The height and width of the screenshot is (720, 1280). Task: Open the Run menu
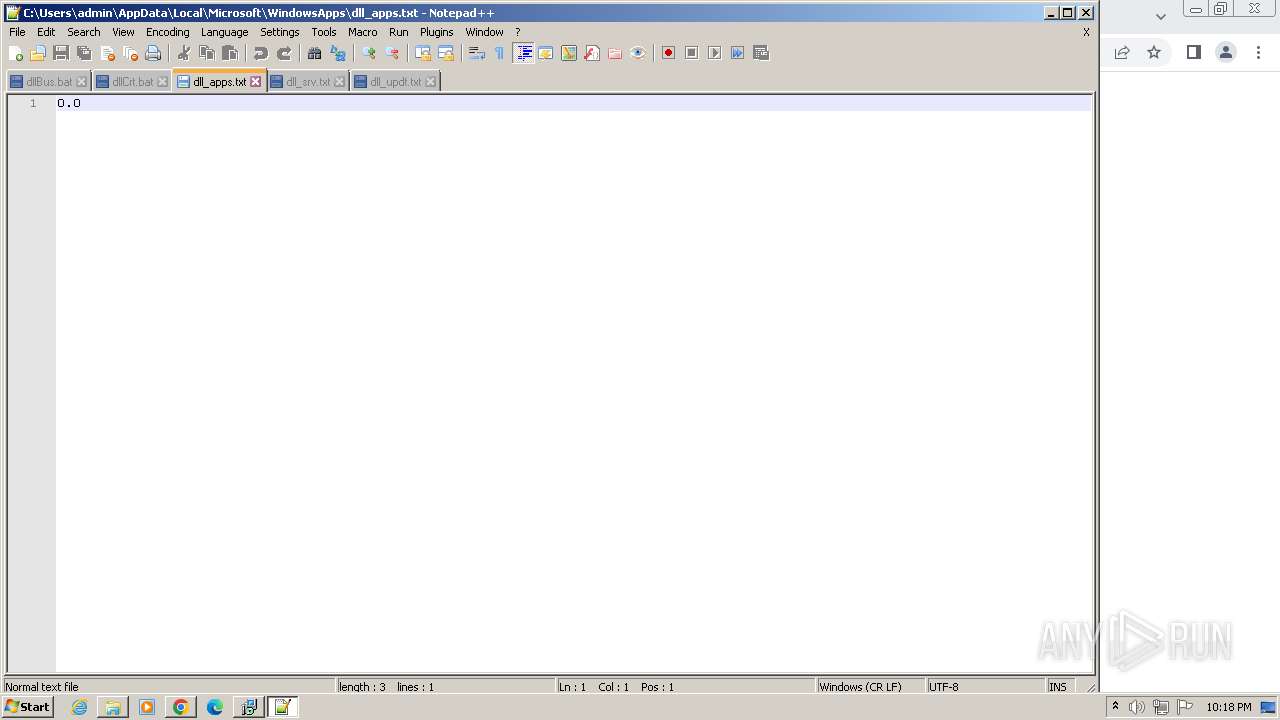(399, 32)
